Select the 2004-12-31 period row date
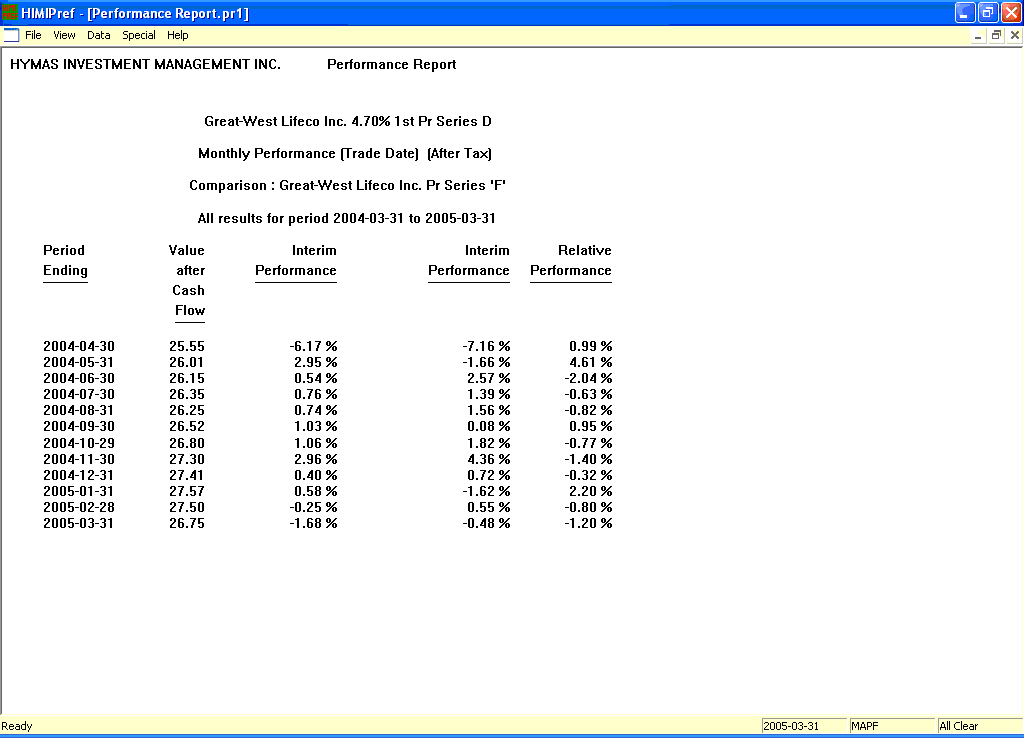 pyautogui.click(x=78, y=475)
